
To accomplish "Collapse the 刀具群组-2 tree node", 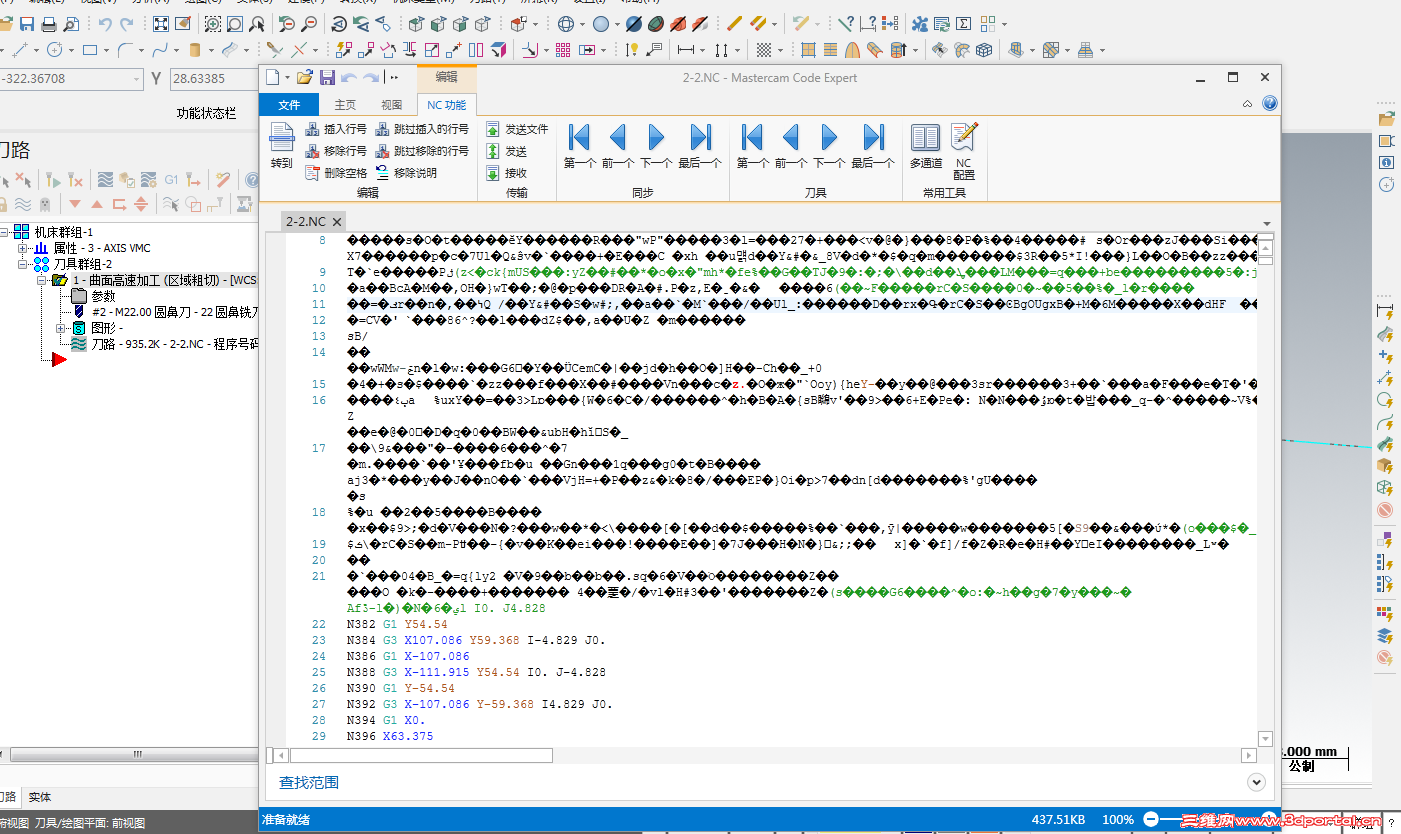I will pos(24,264).
